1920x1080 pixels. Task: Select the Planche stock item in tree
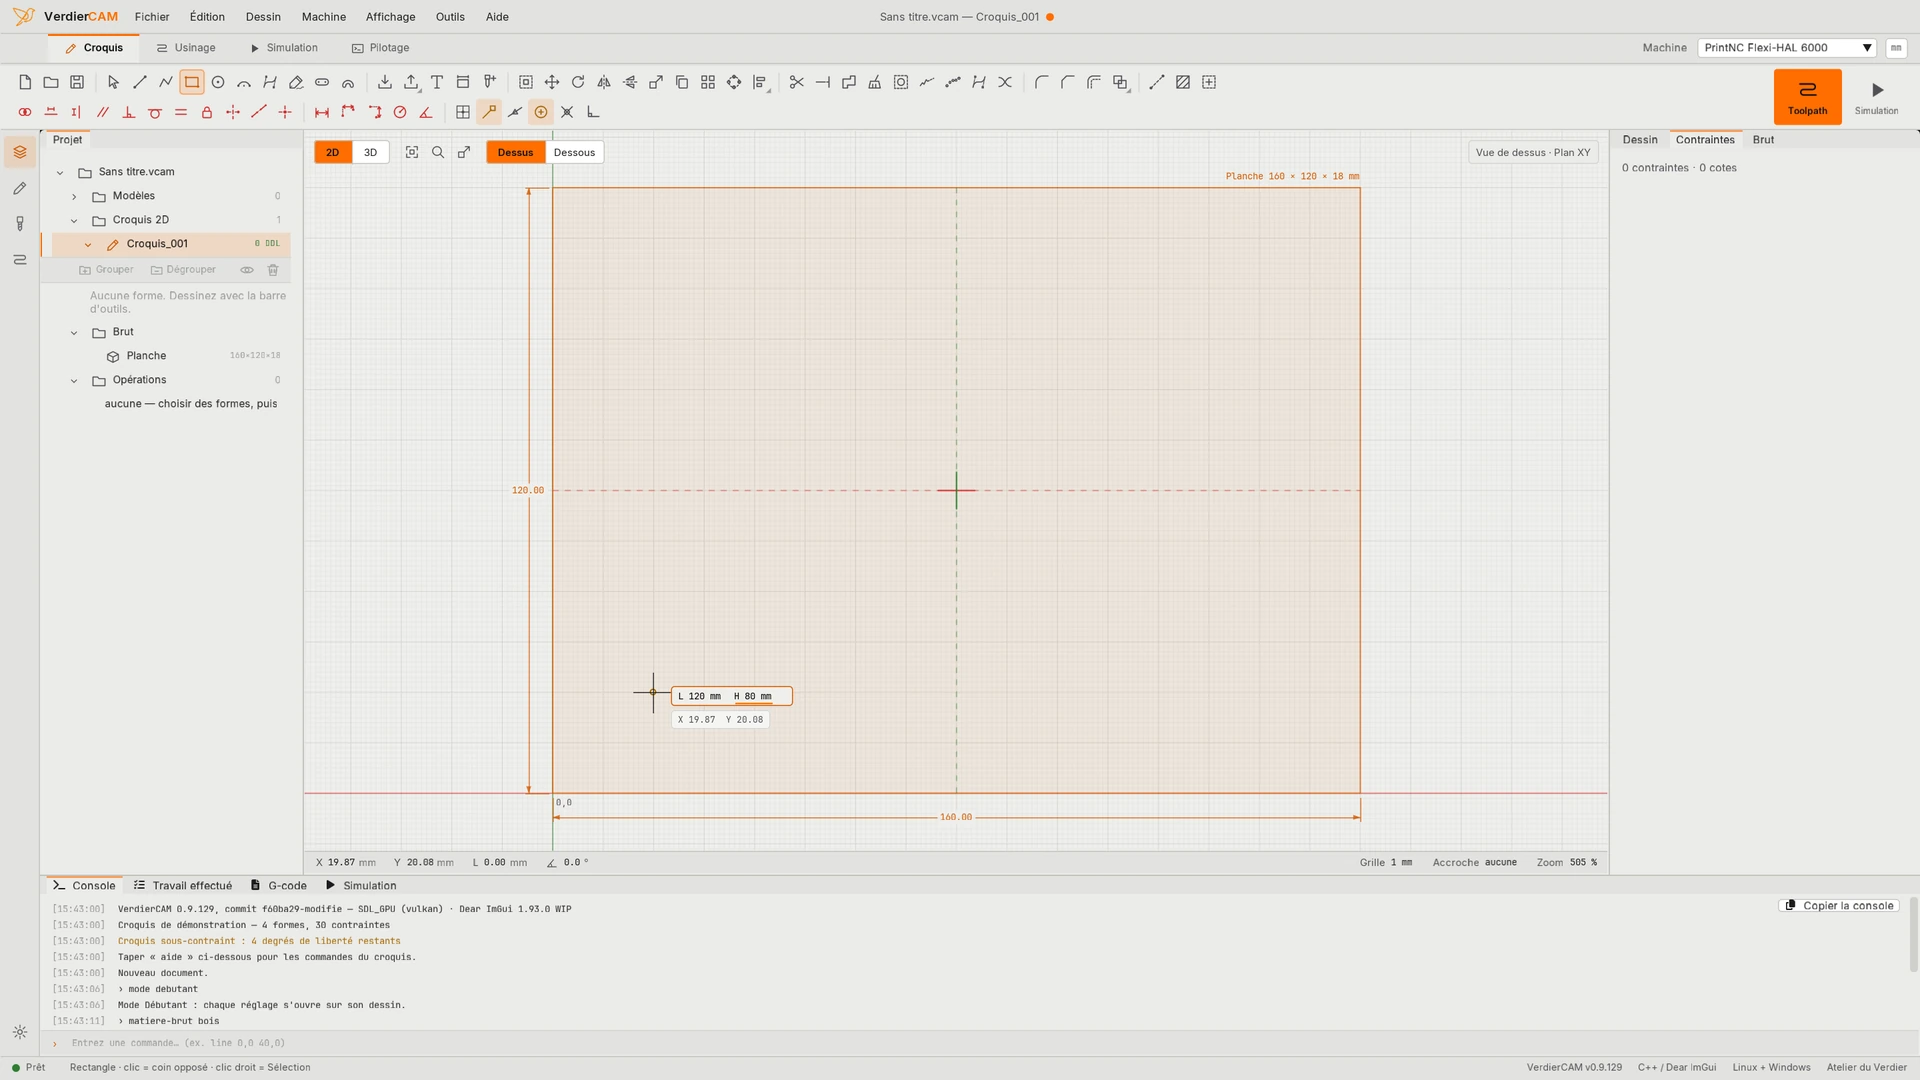pyautogui.click(x=171, y=356)
